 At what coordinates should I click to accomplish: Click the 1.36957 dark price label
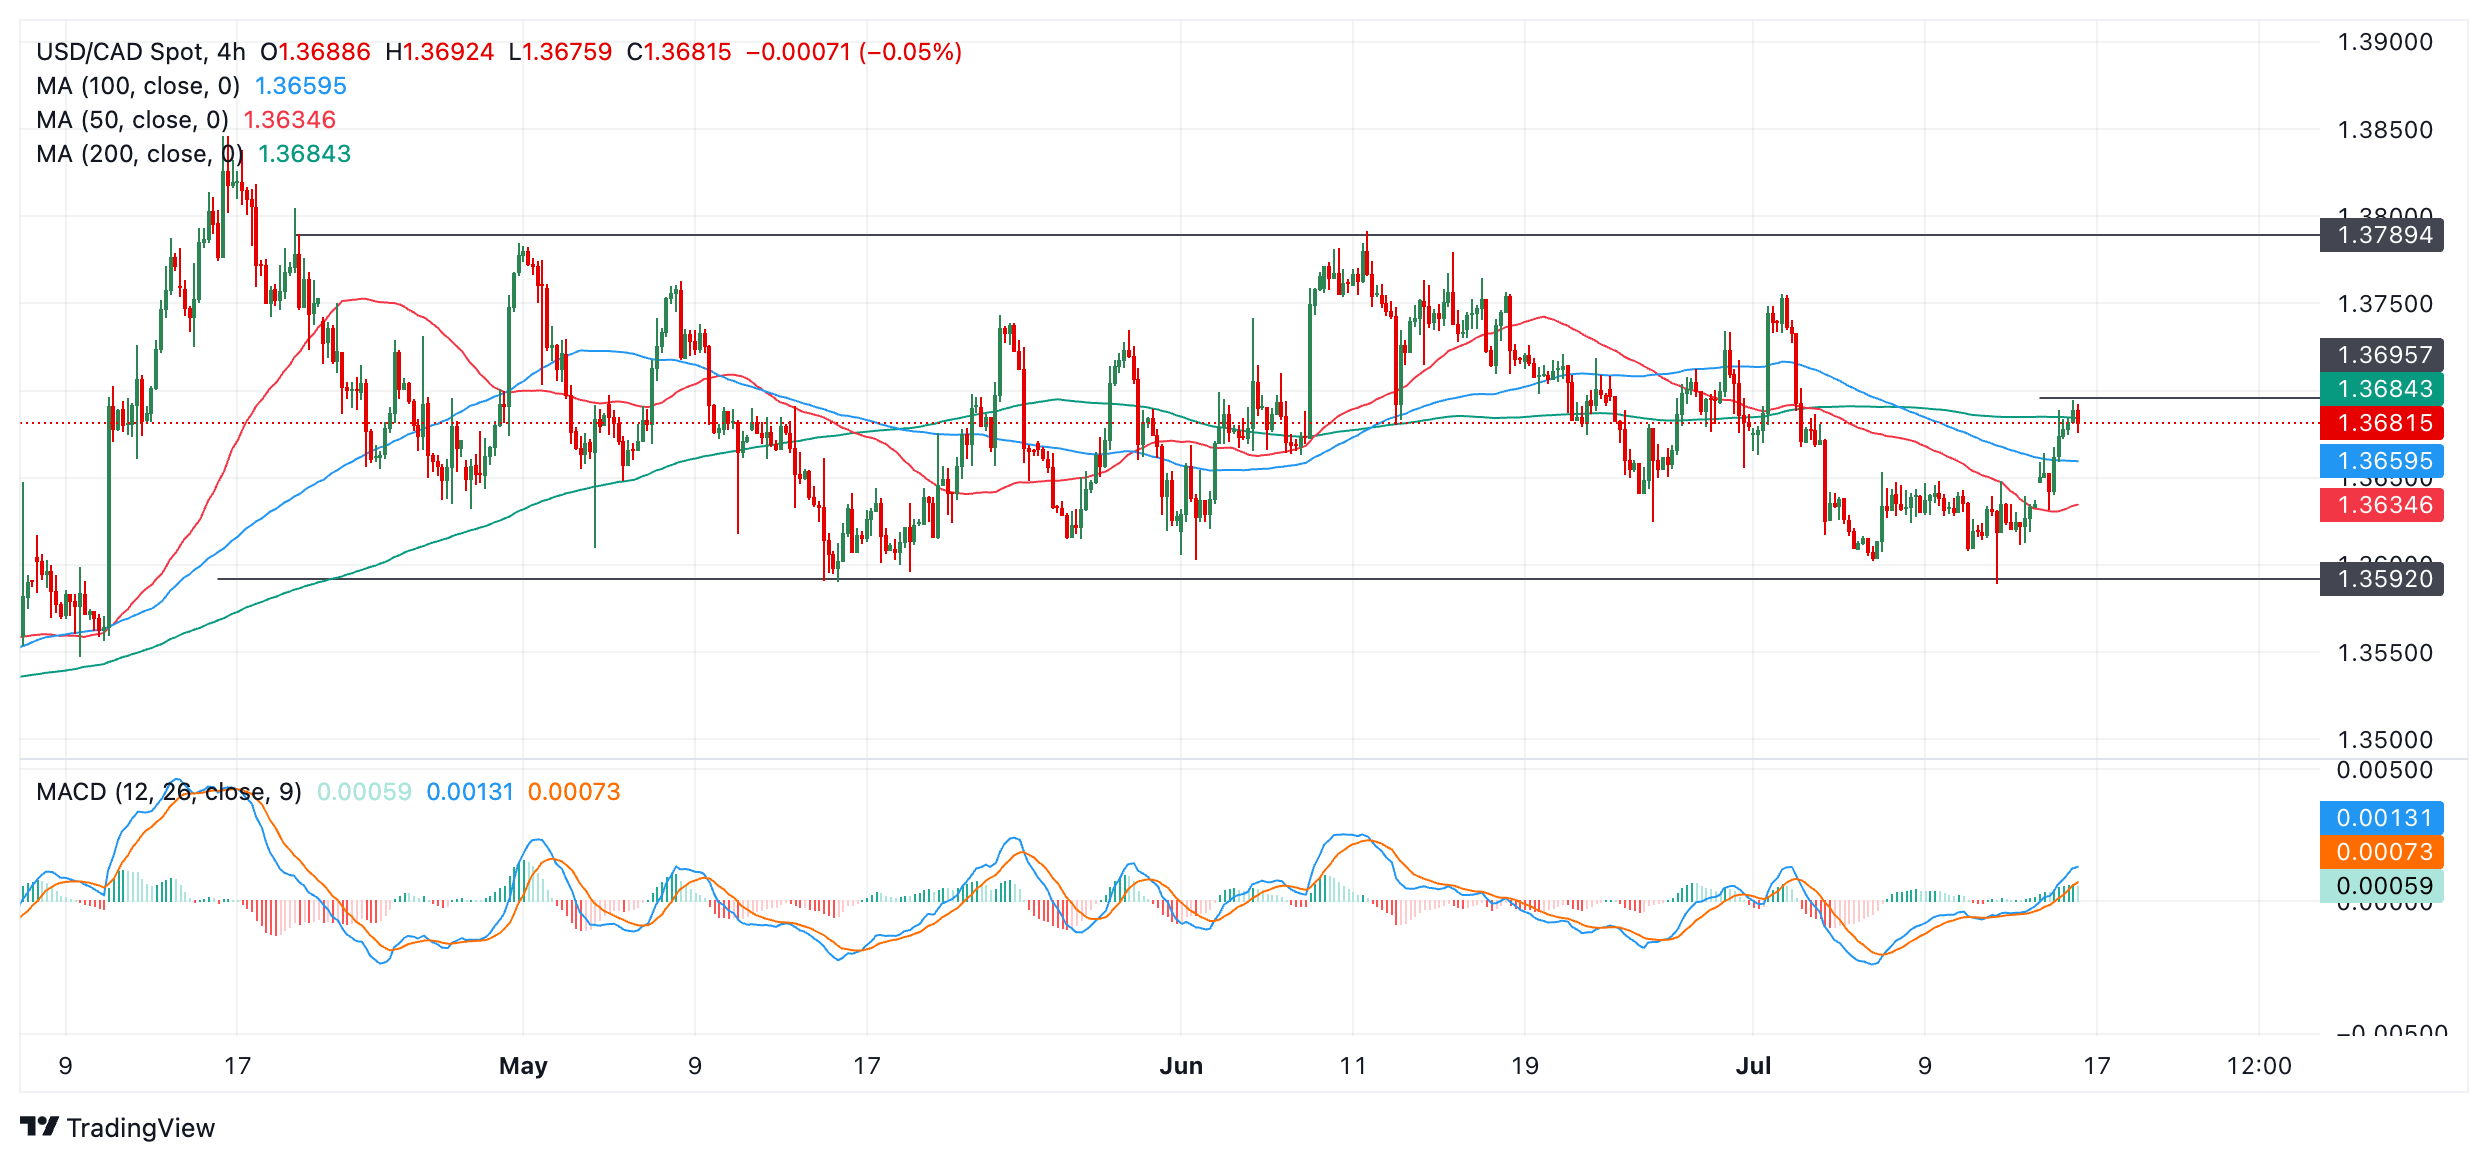2383,355
